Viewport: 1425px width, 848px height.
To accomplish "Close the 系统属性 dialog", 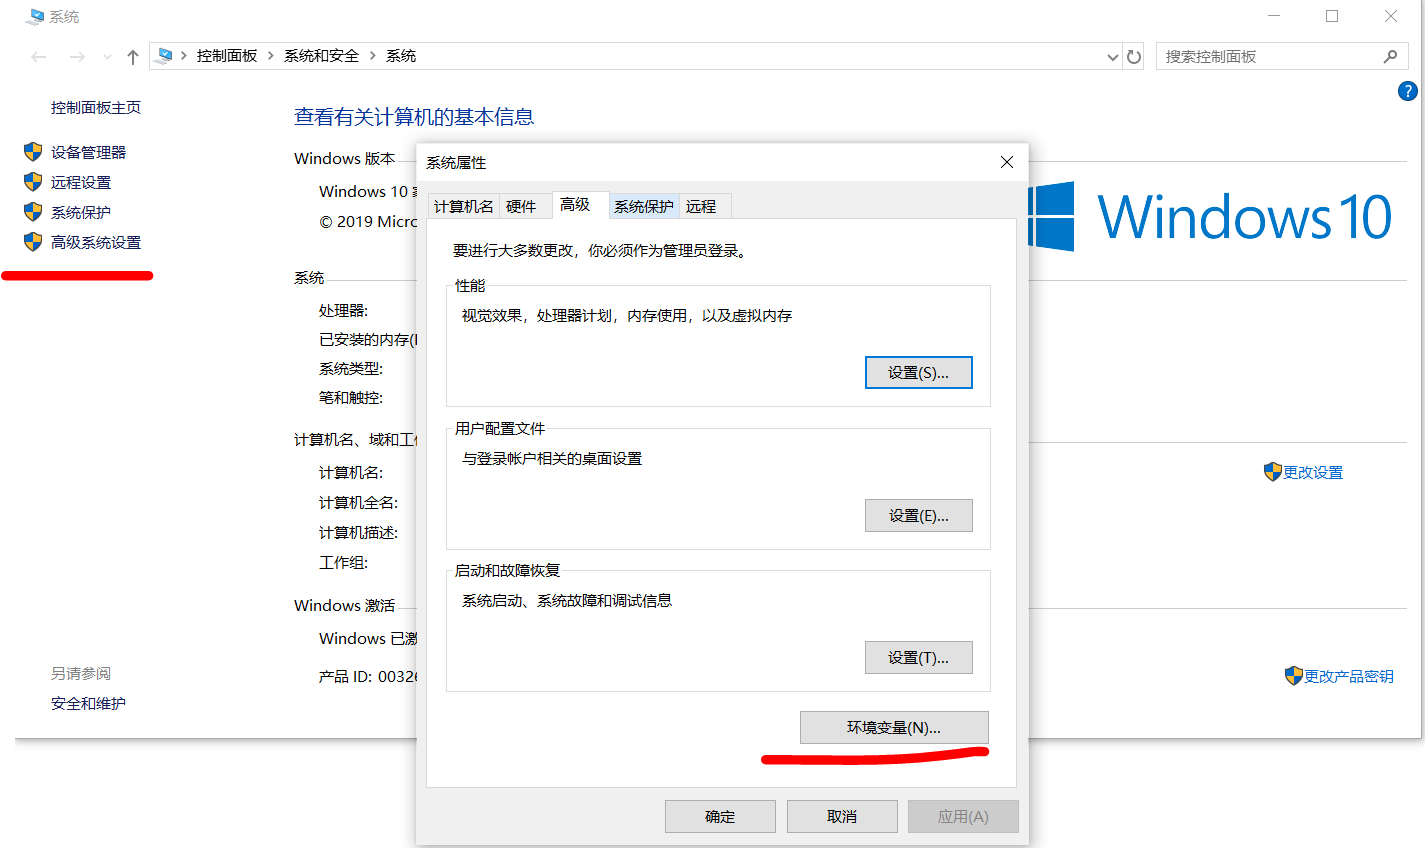I will 1007,162.
